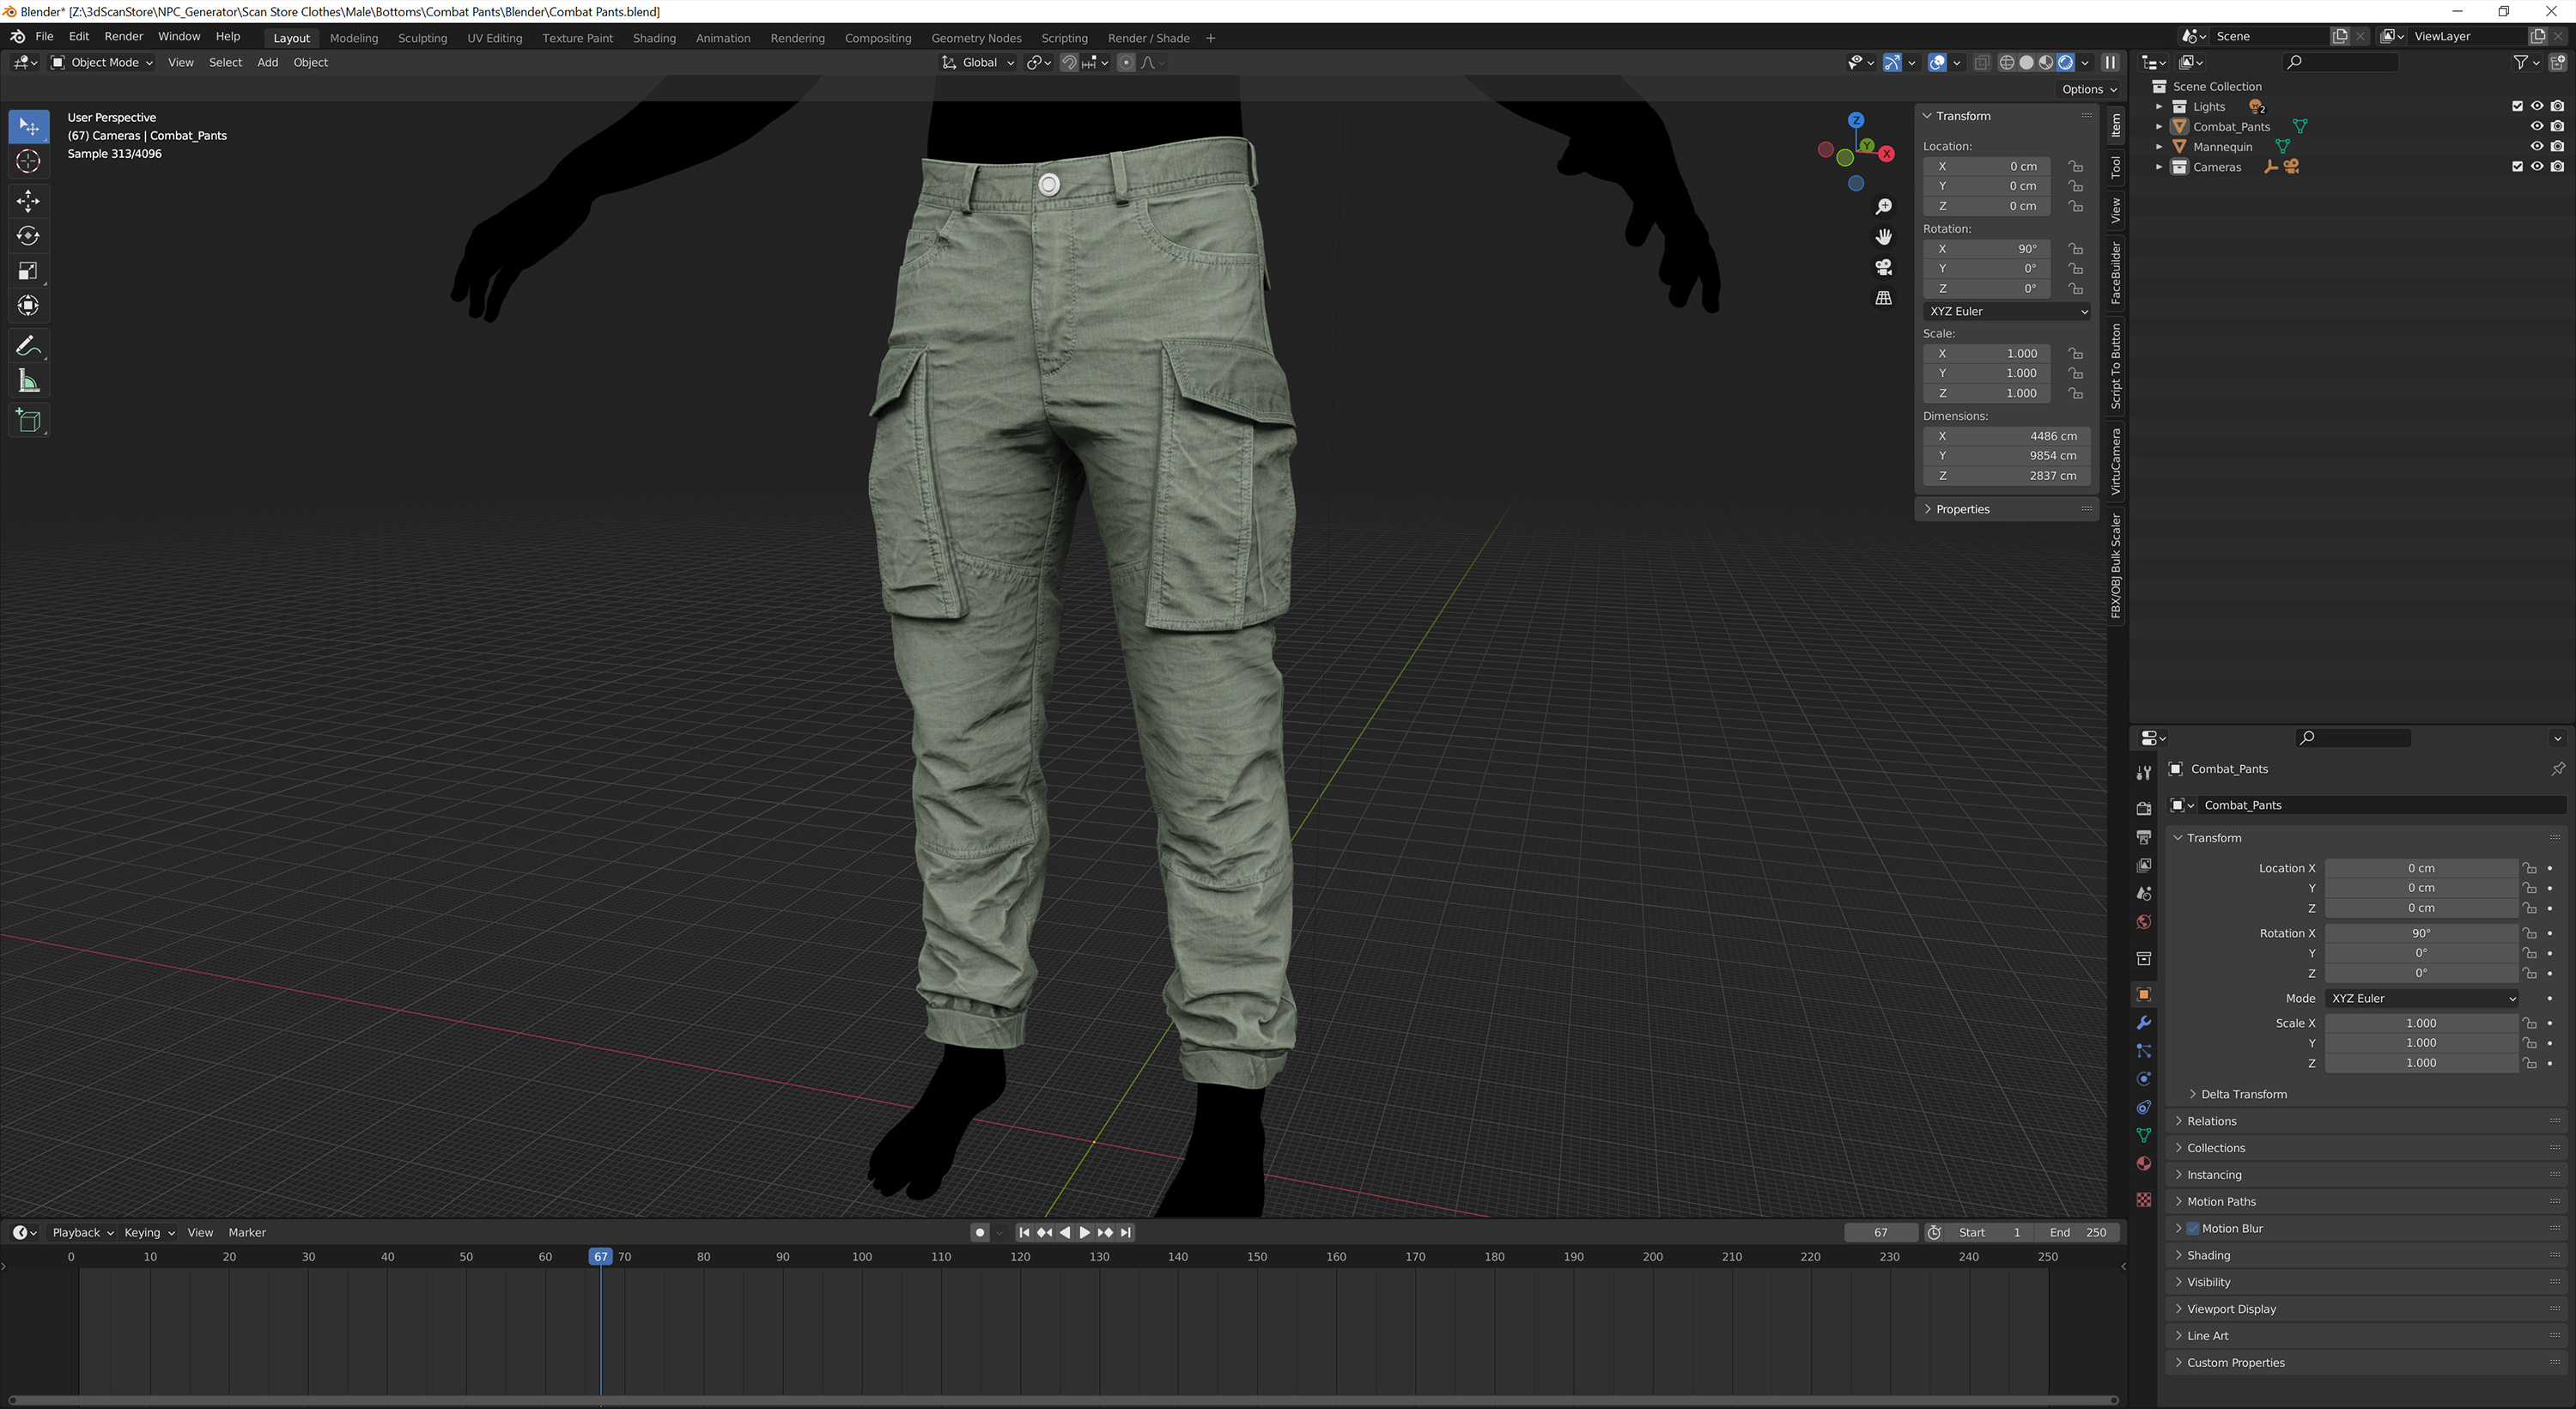Open the Object Mode dropdown

[101, 62]
